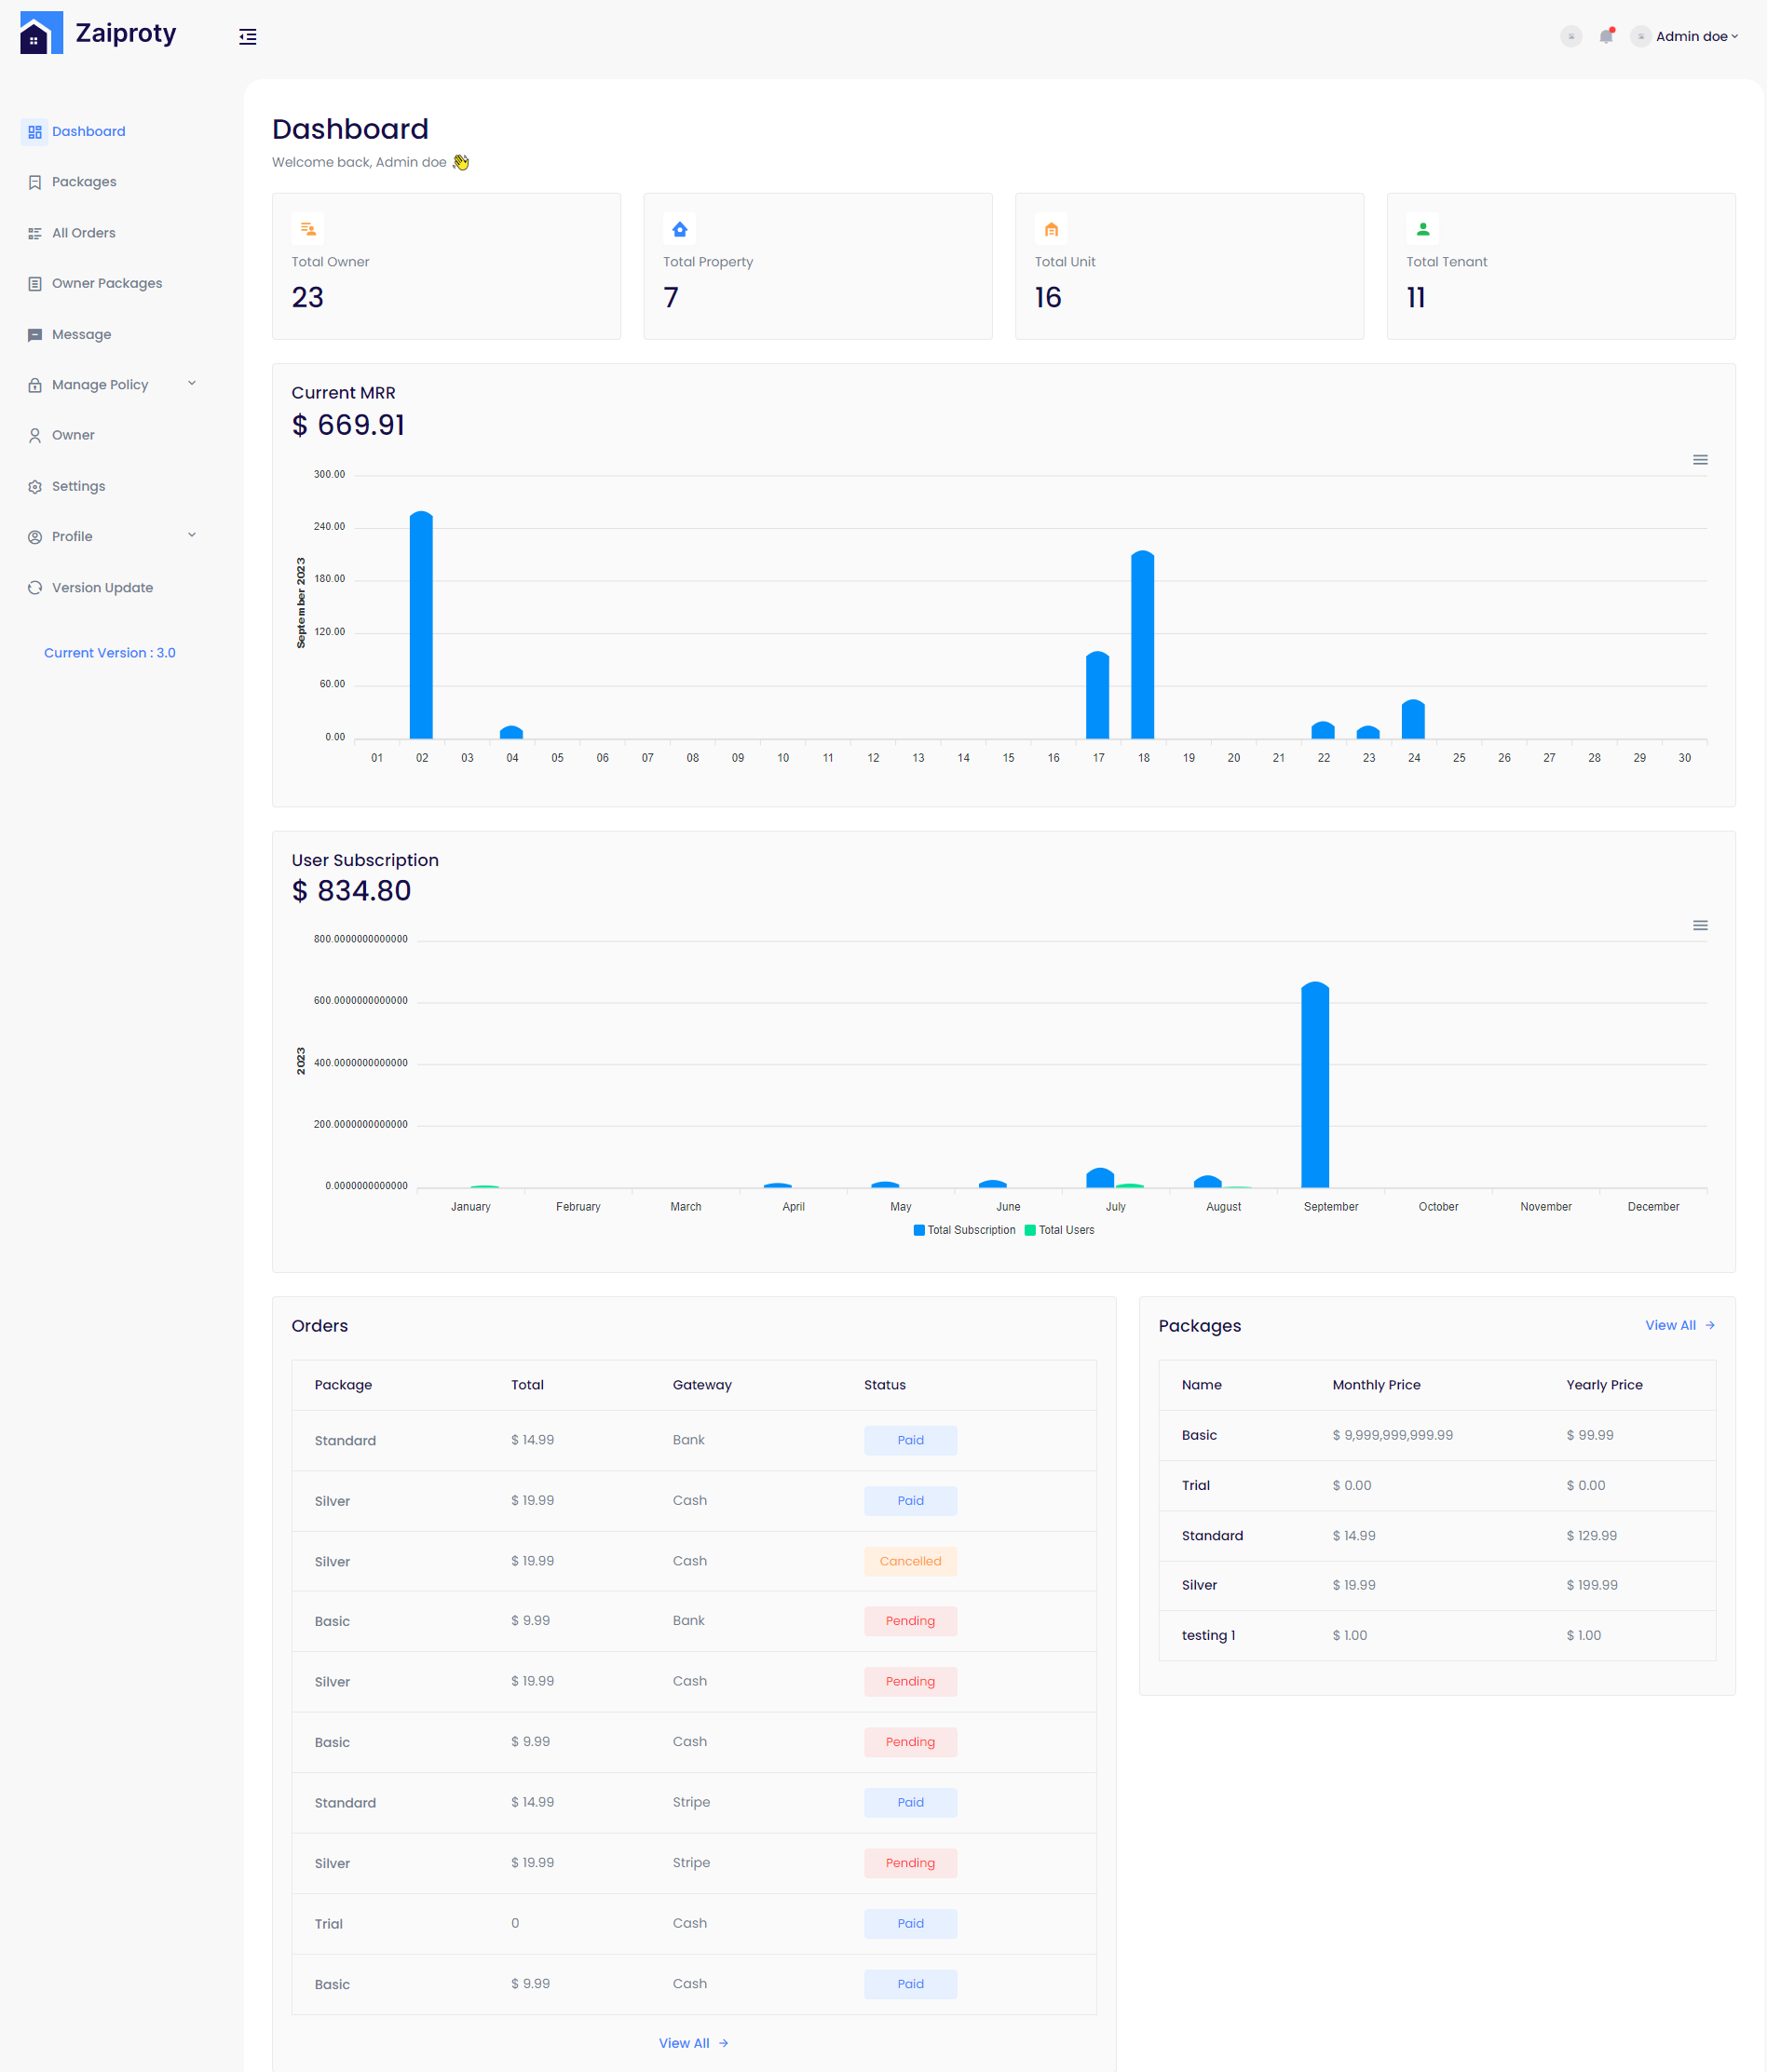1767x2072 pixels.
Task: Click the Dashboard grid icon in sidebar
Action: click(x=35, y=132)
